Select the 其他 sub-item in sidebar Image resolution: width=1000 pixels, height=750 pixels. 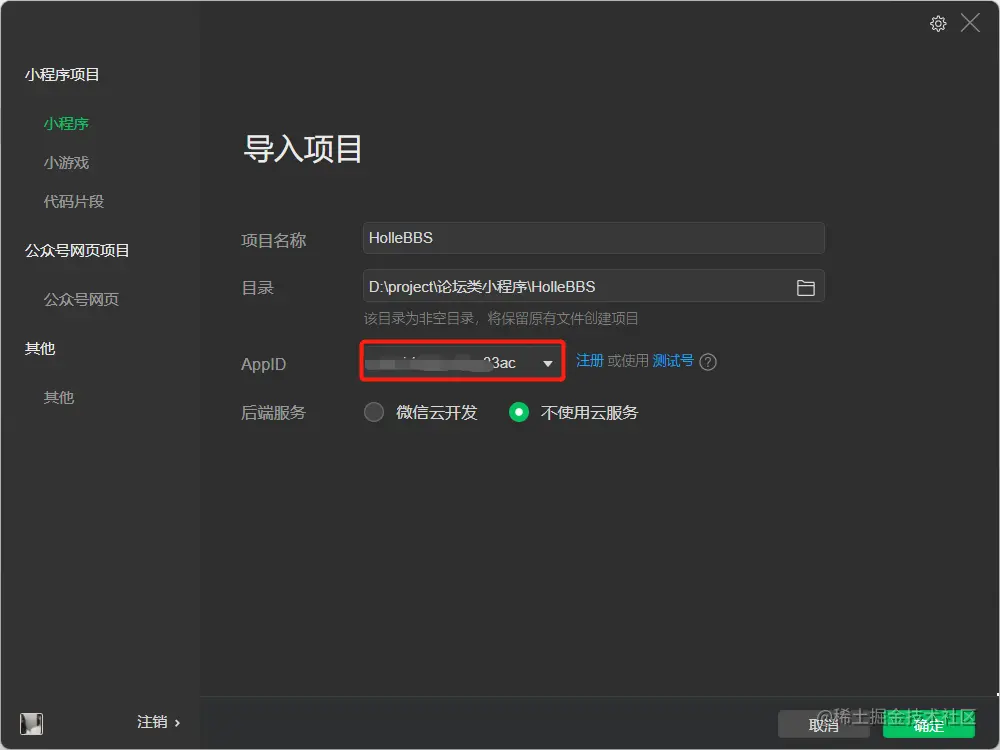pos(59,397)
